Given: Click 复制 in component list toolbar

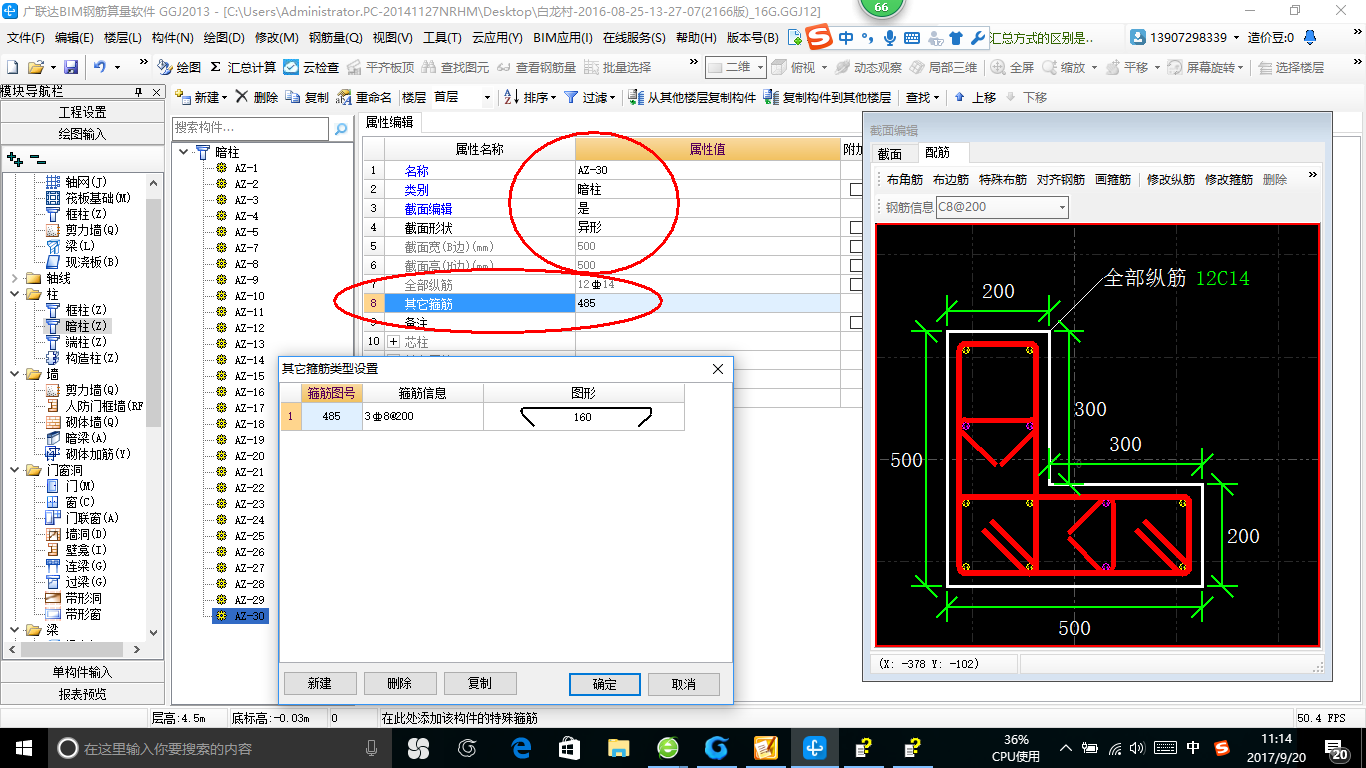Looking at the screenshot, I should coord(307,97).
